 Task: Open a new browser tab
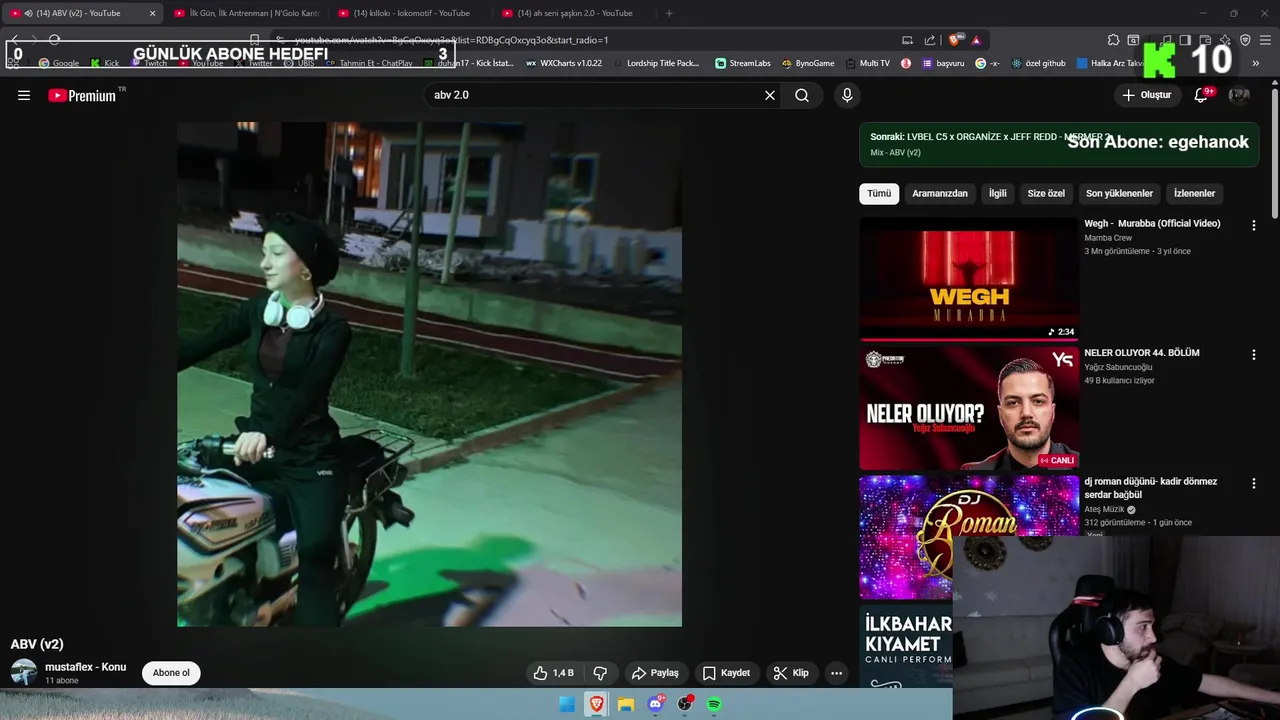click(669, 13)
